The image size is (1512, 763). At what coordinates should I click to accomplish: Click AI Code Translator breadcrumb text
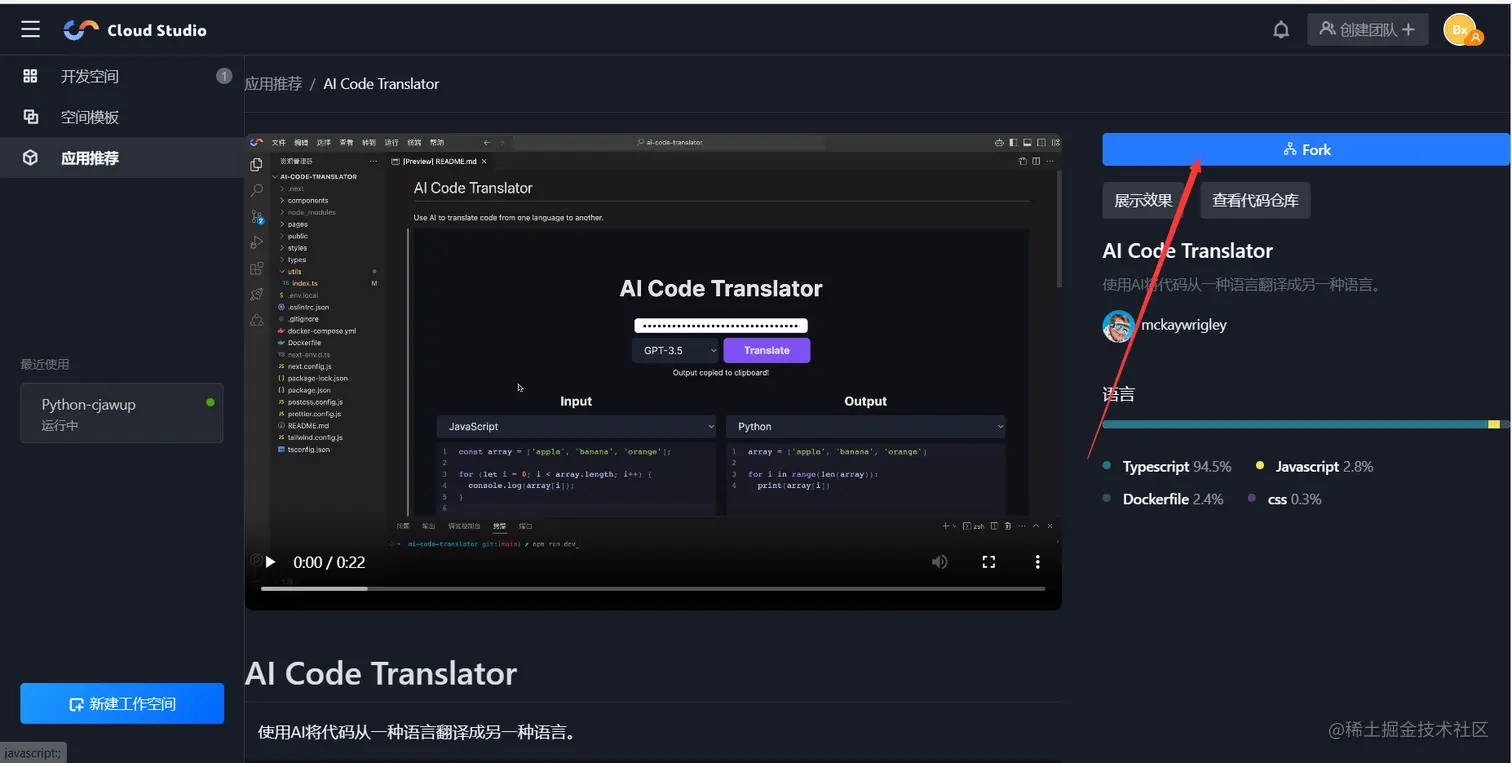point(381,84)
